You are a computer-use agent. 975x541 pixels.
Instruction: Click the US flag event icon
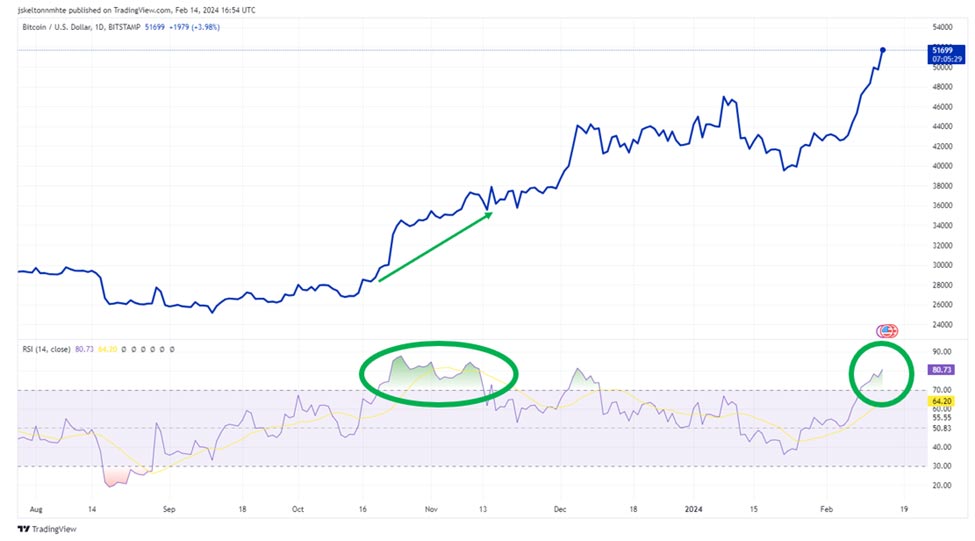886,331
